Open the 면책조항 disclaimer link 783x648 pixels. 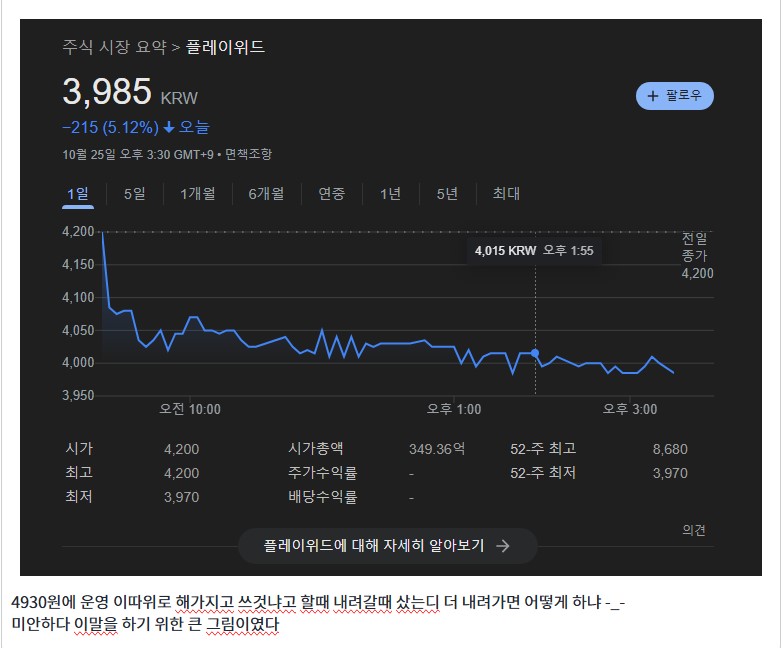click(248, 154)
